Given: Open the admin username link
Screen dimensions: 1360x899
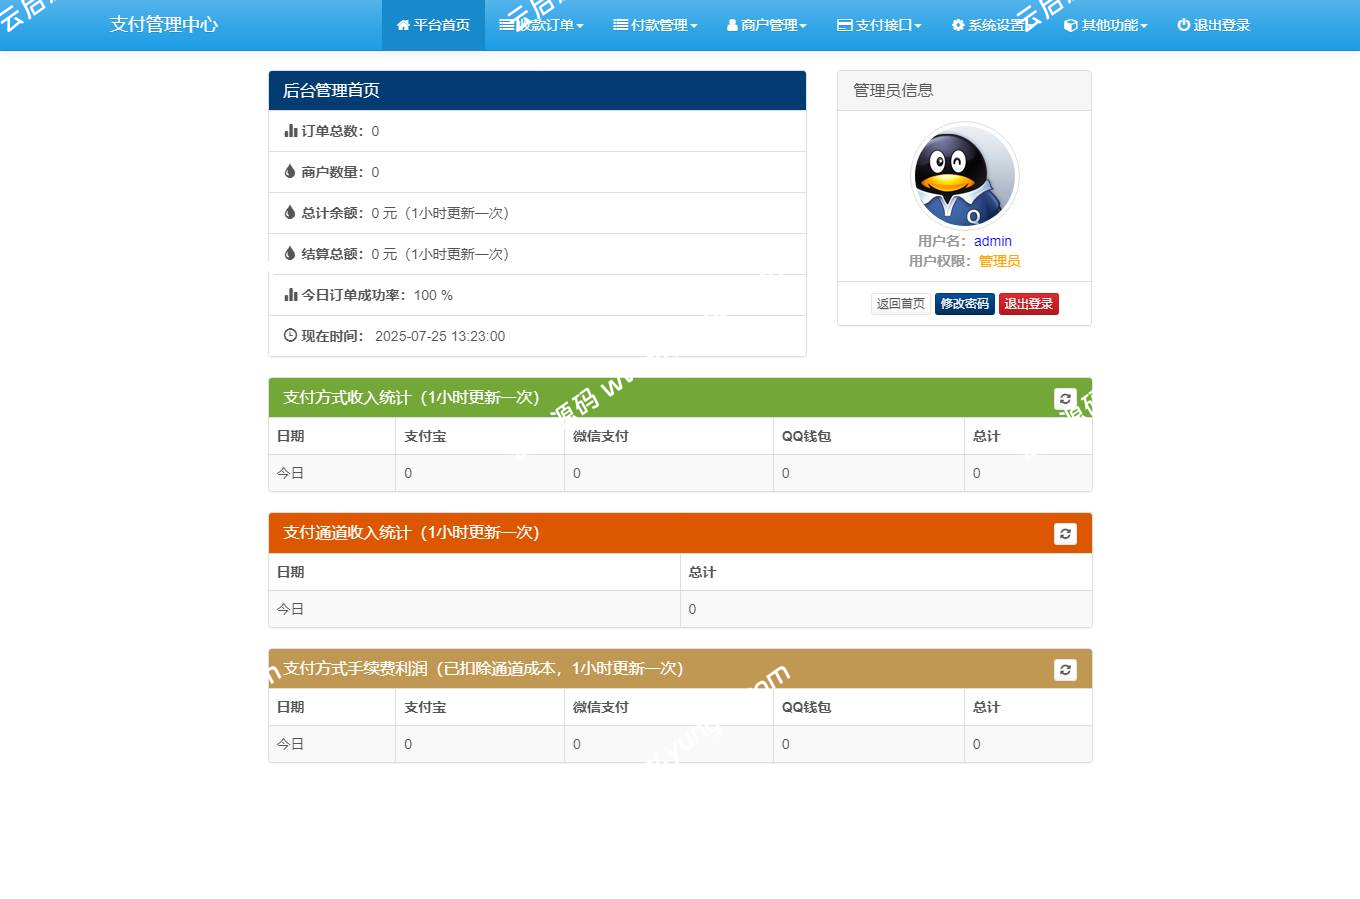Looking at the screenshot, I should (993, 241).
